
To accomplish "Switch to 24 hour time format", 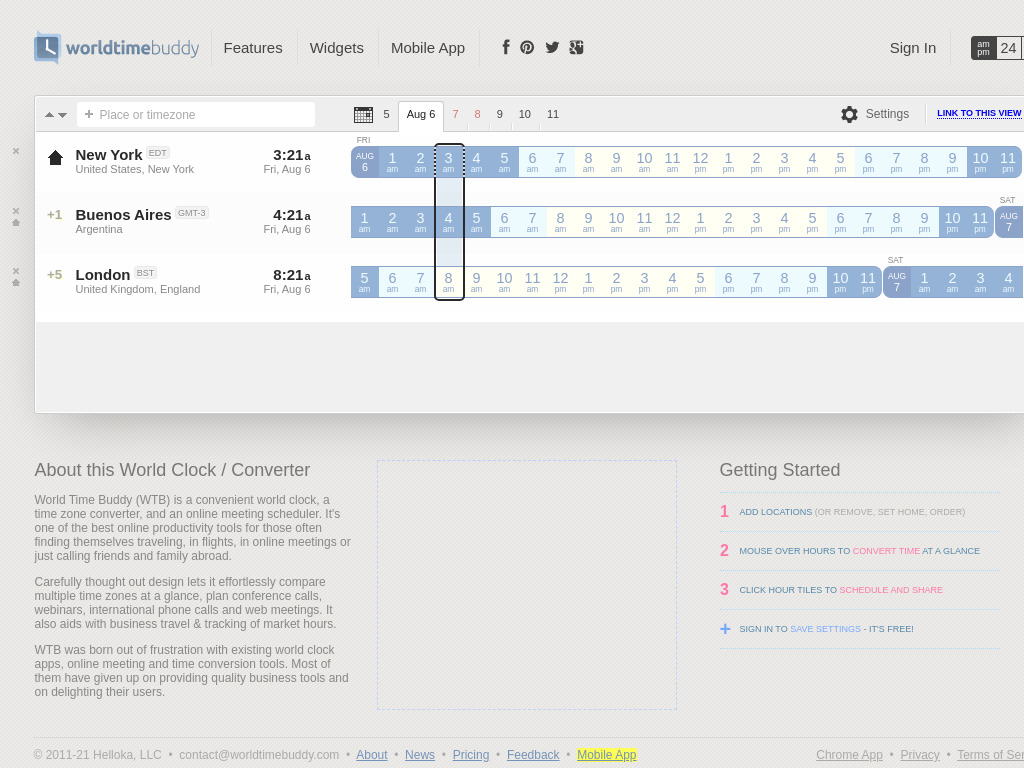I will (x=1008, y=48).
